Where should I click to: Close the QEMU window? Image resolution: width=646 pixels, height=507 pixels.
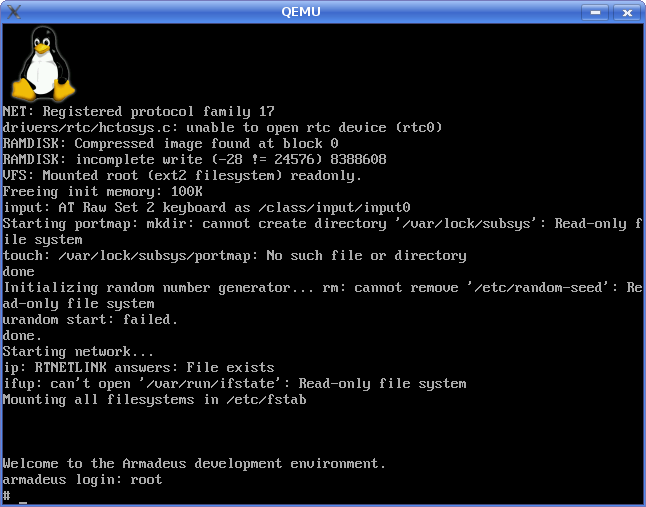(627, 11)
